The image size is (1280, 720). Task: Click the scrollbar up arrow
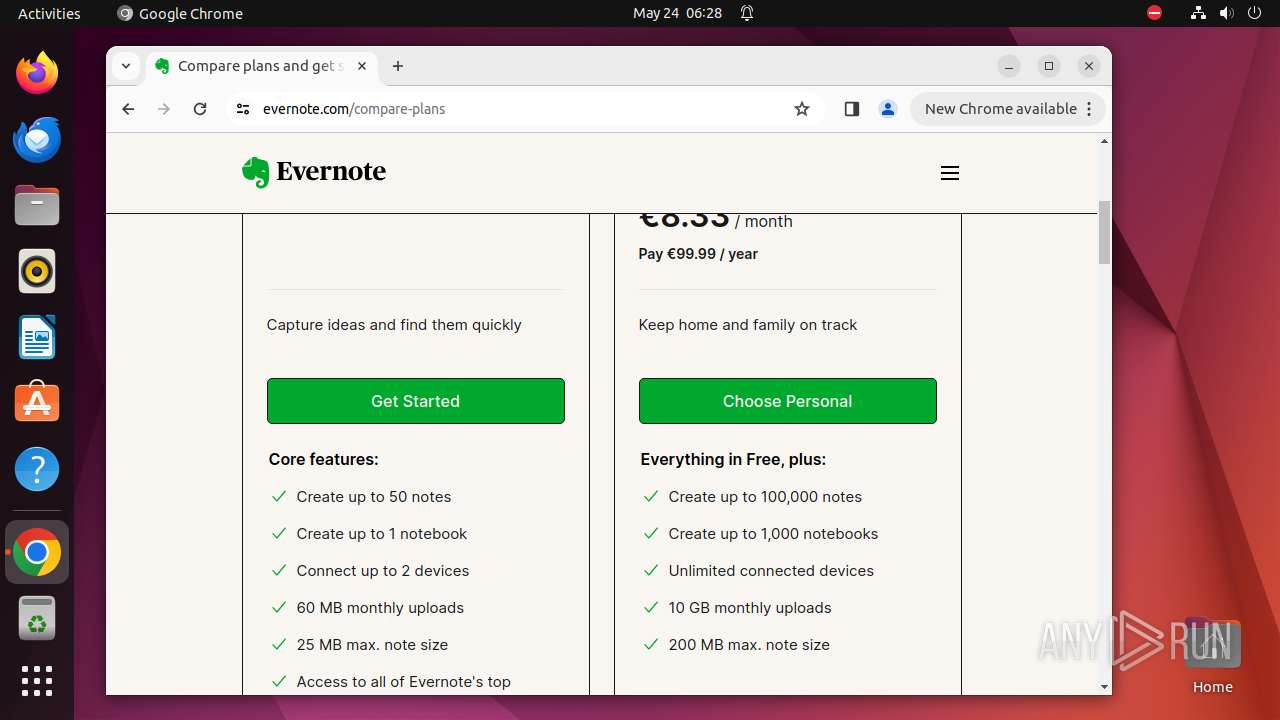[x=1104, y=141]
